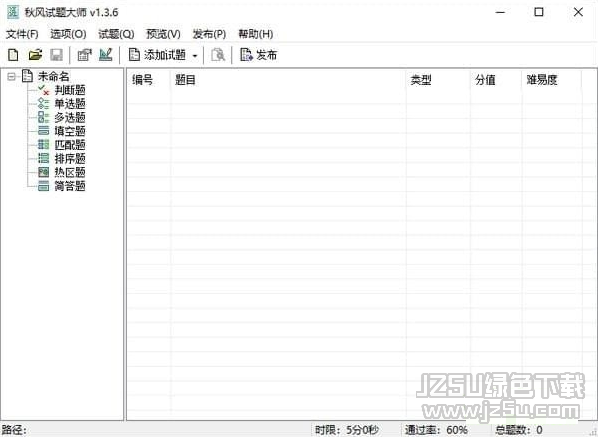Screen dimensions: 598x437
Task: Click the 单选题 icon in tree
Action: tap(43, 104)
